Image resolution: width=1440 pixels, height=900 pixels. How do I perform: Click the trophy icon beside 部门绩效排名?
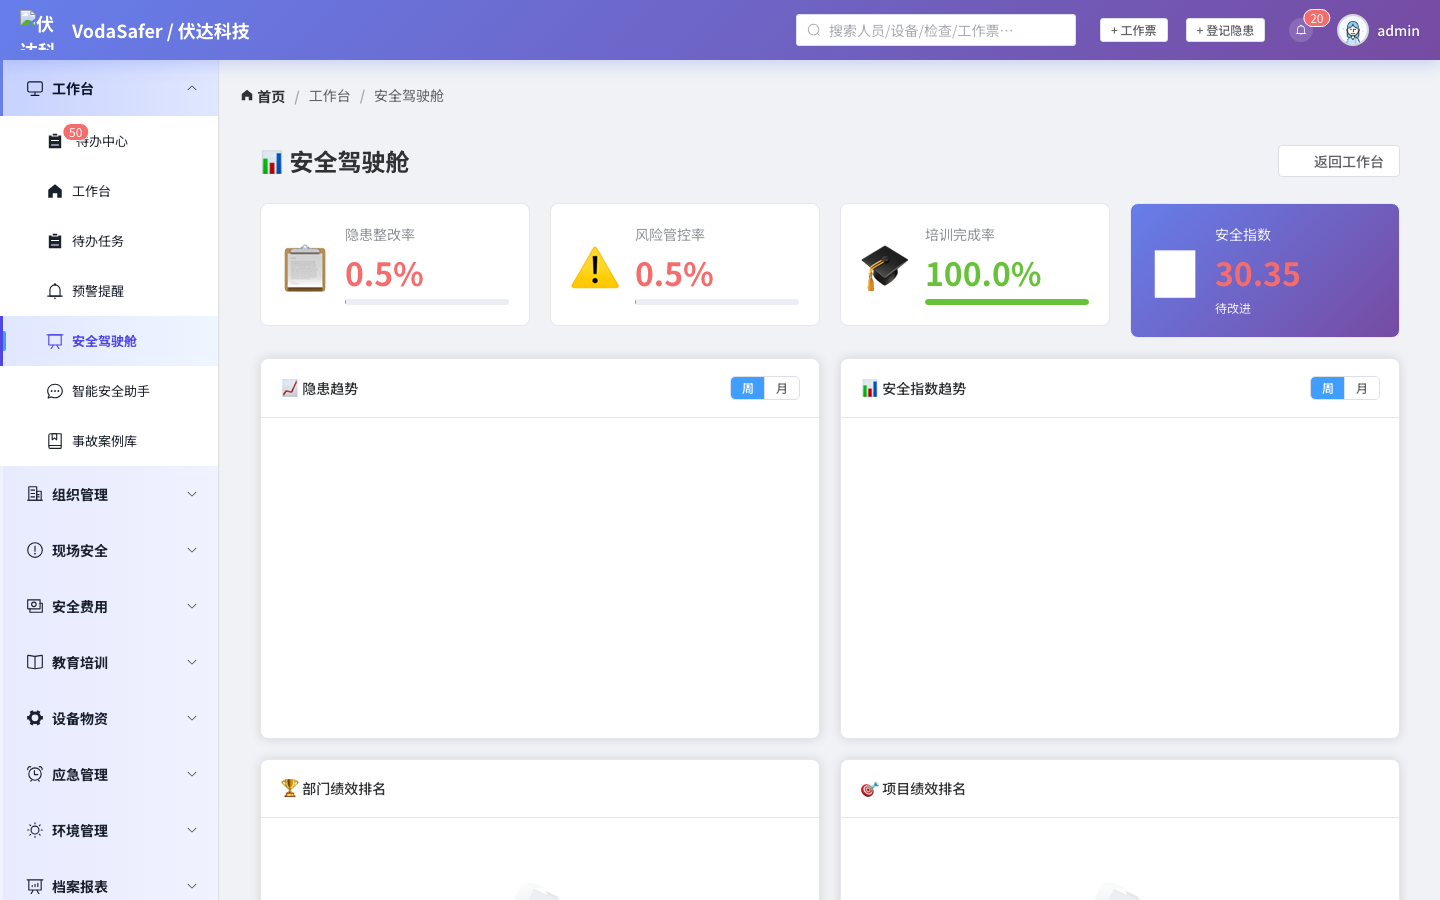(x=290, y=788)
